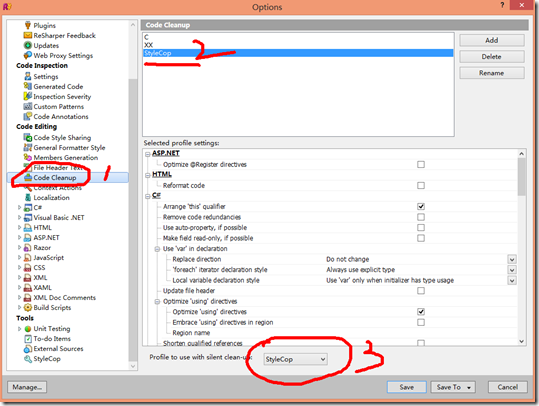Click the Members Generation icon
Viewport: 539px width, 406px height.
(x=28, y=157)
